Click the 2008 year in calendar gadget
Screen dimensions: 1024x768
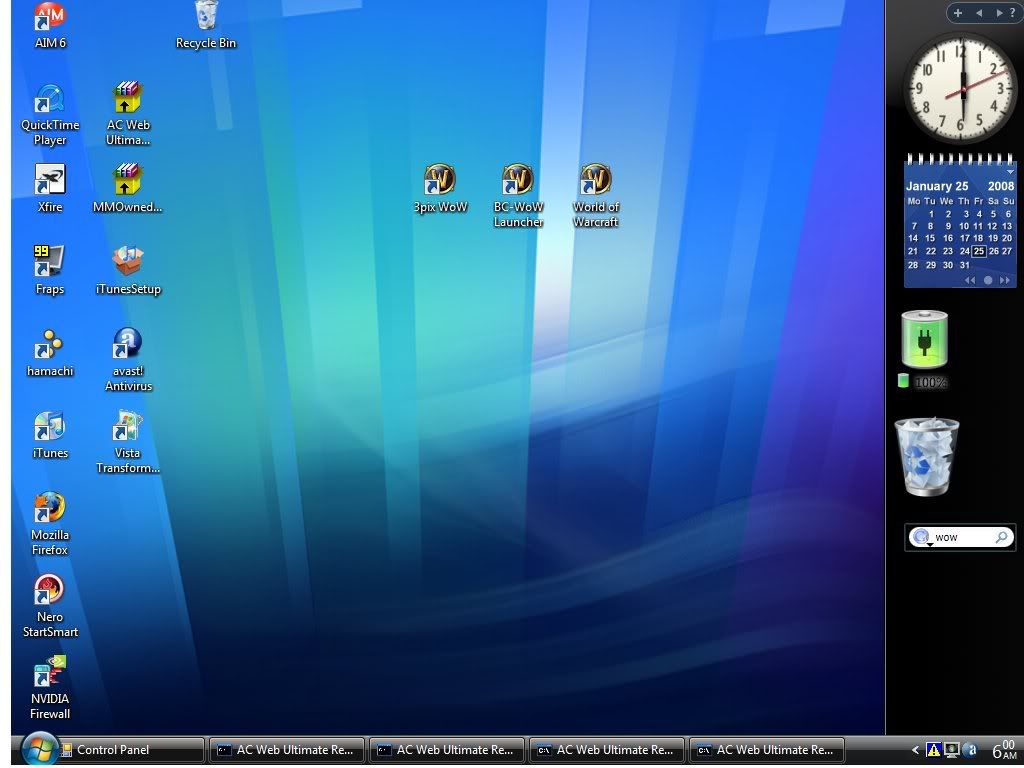[x=1001, y=186]
